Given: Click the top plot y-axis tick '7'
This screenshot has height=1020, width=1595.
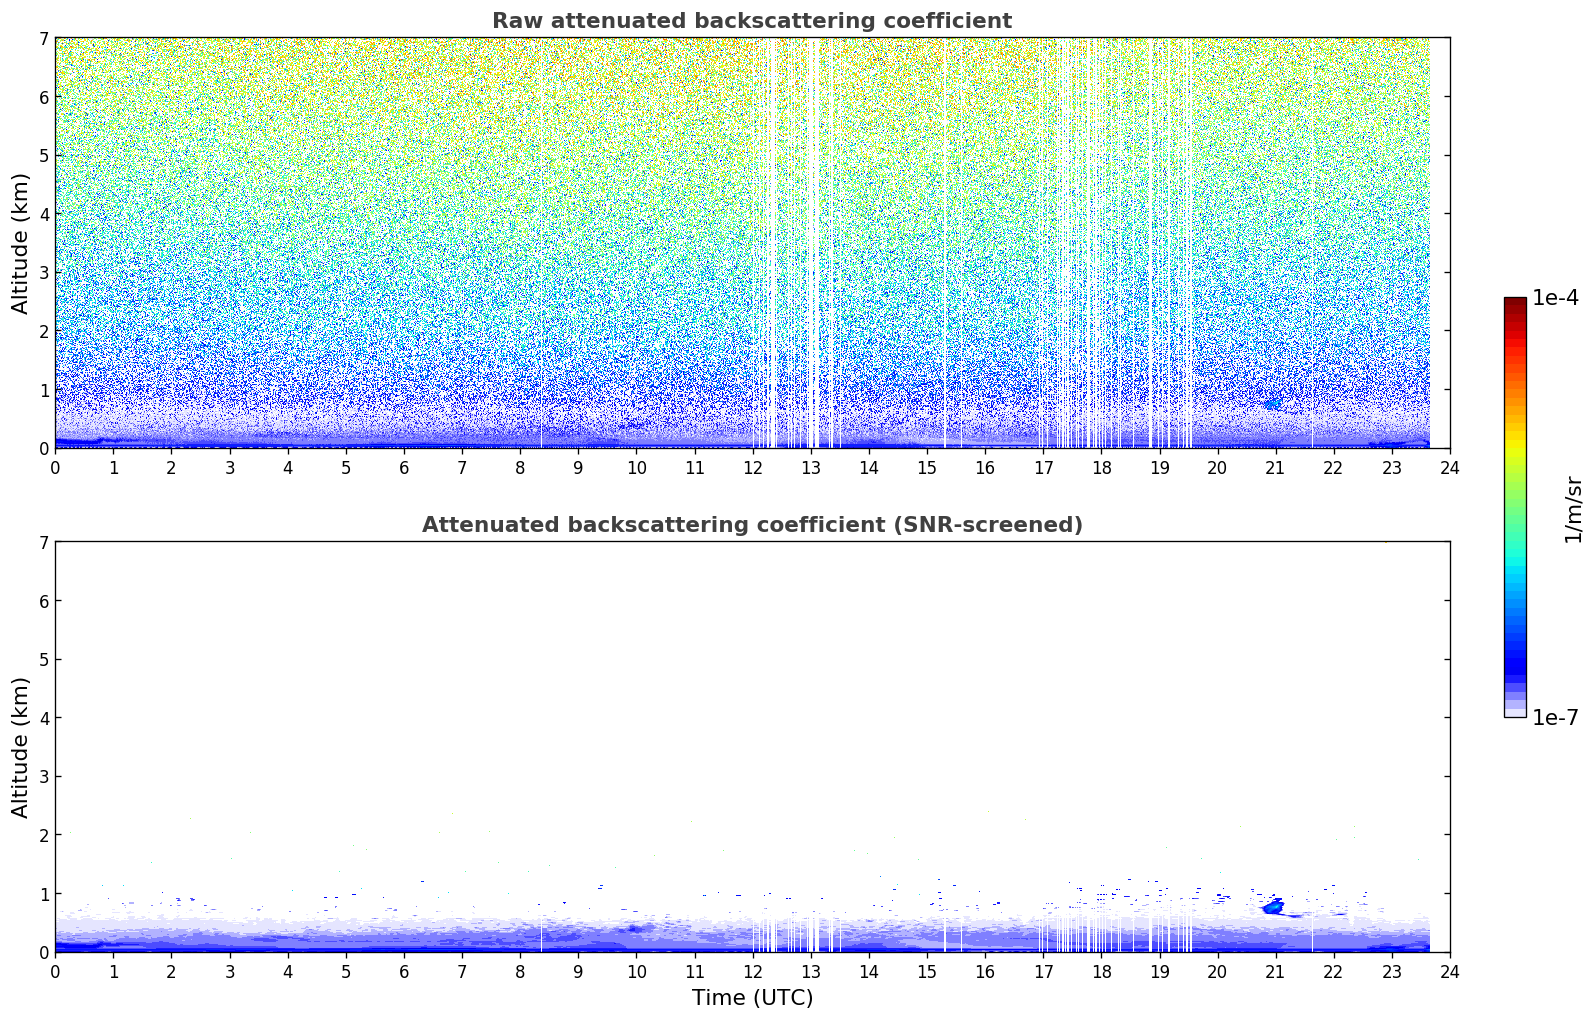Looking at the screenshot, I should pos(43,38).
